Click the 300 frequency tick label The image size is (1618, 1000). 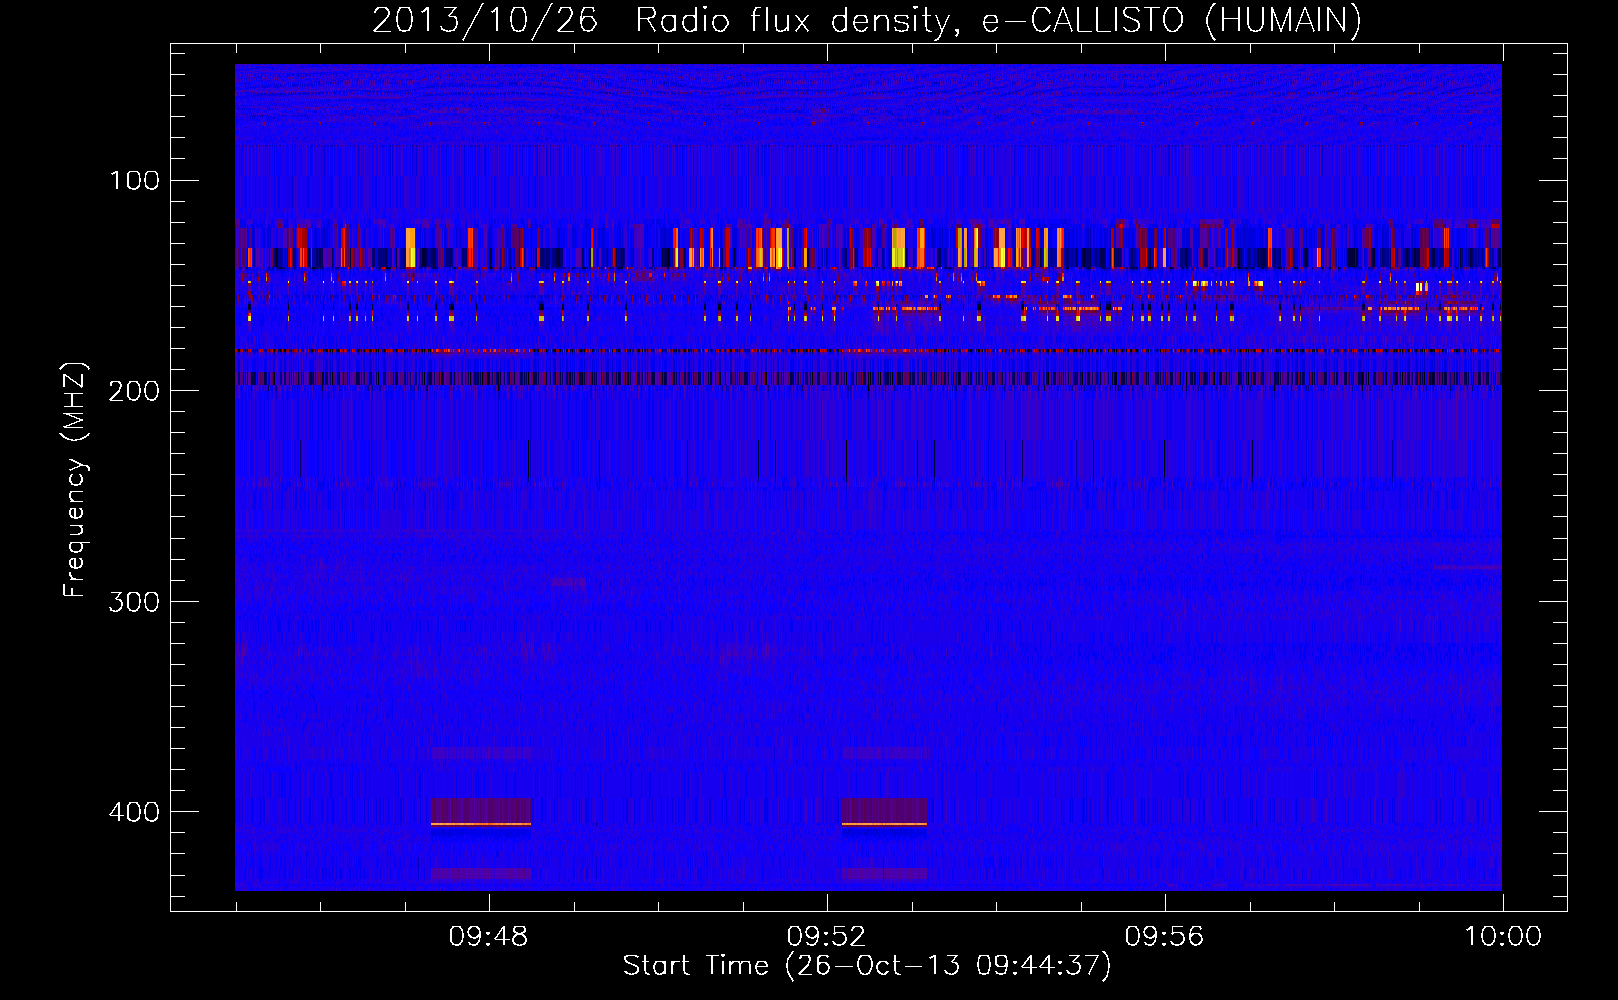click(135, 601)
